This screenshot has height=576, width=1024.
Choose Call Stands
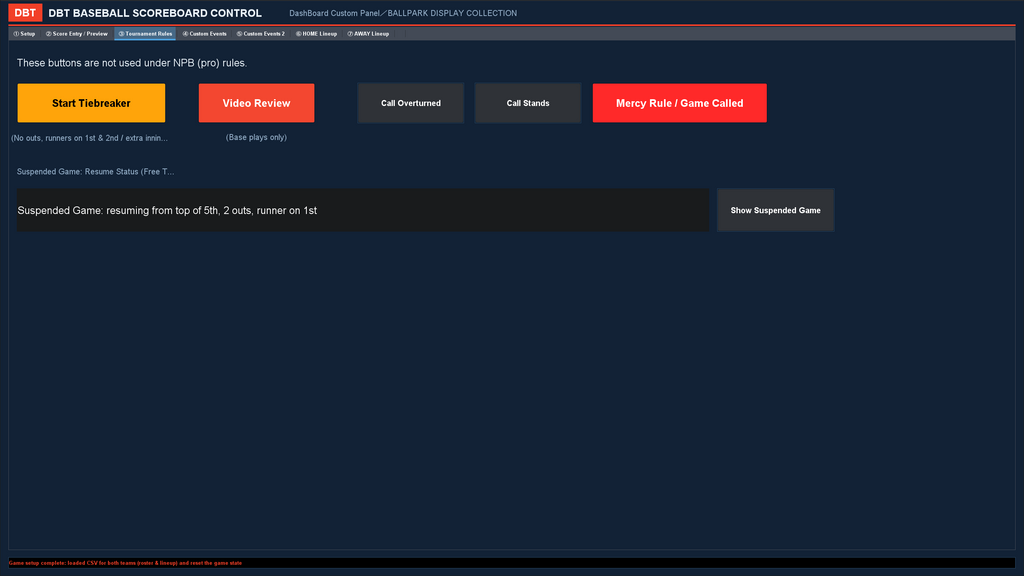(528, 103)
